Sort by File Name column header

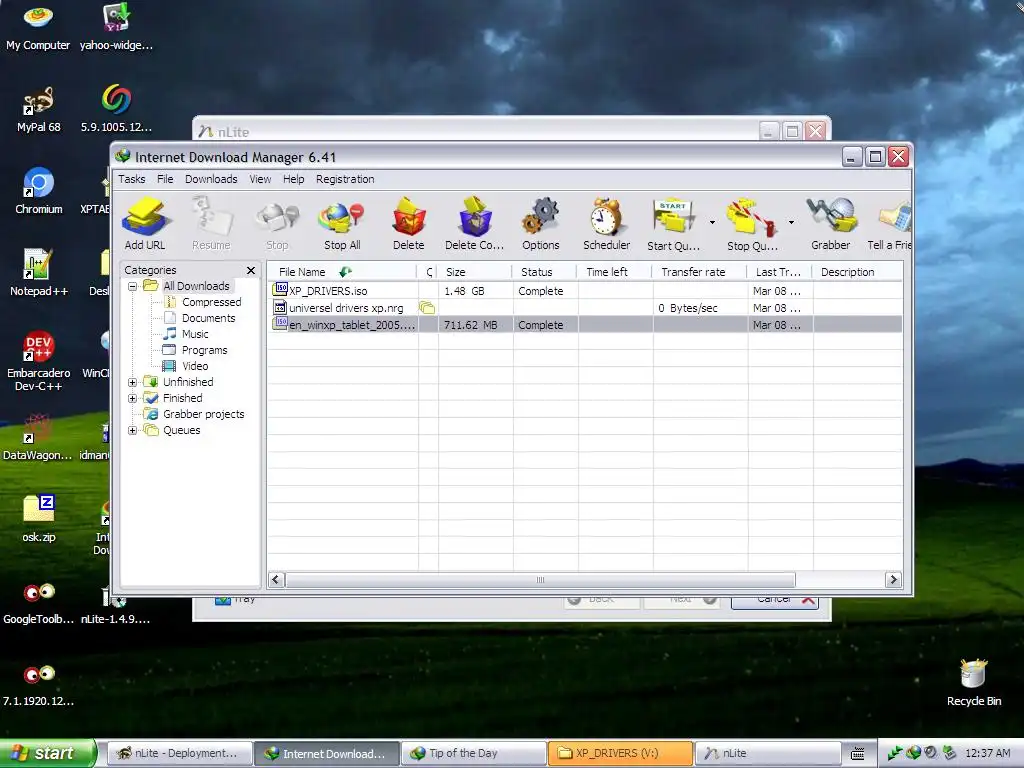pos(343,272)
